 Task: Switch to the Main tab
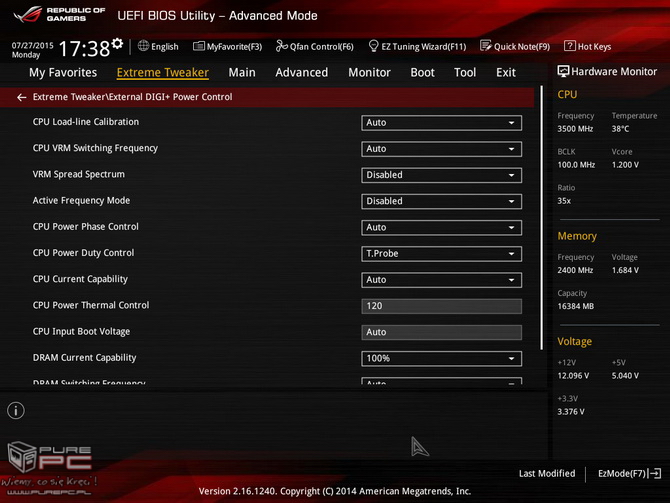click(242, 73)
